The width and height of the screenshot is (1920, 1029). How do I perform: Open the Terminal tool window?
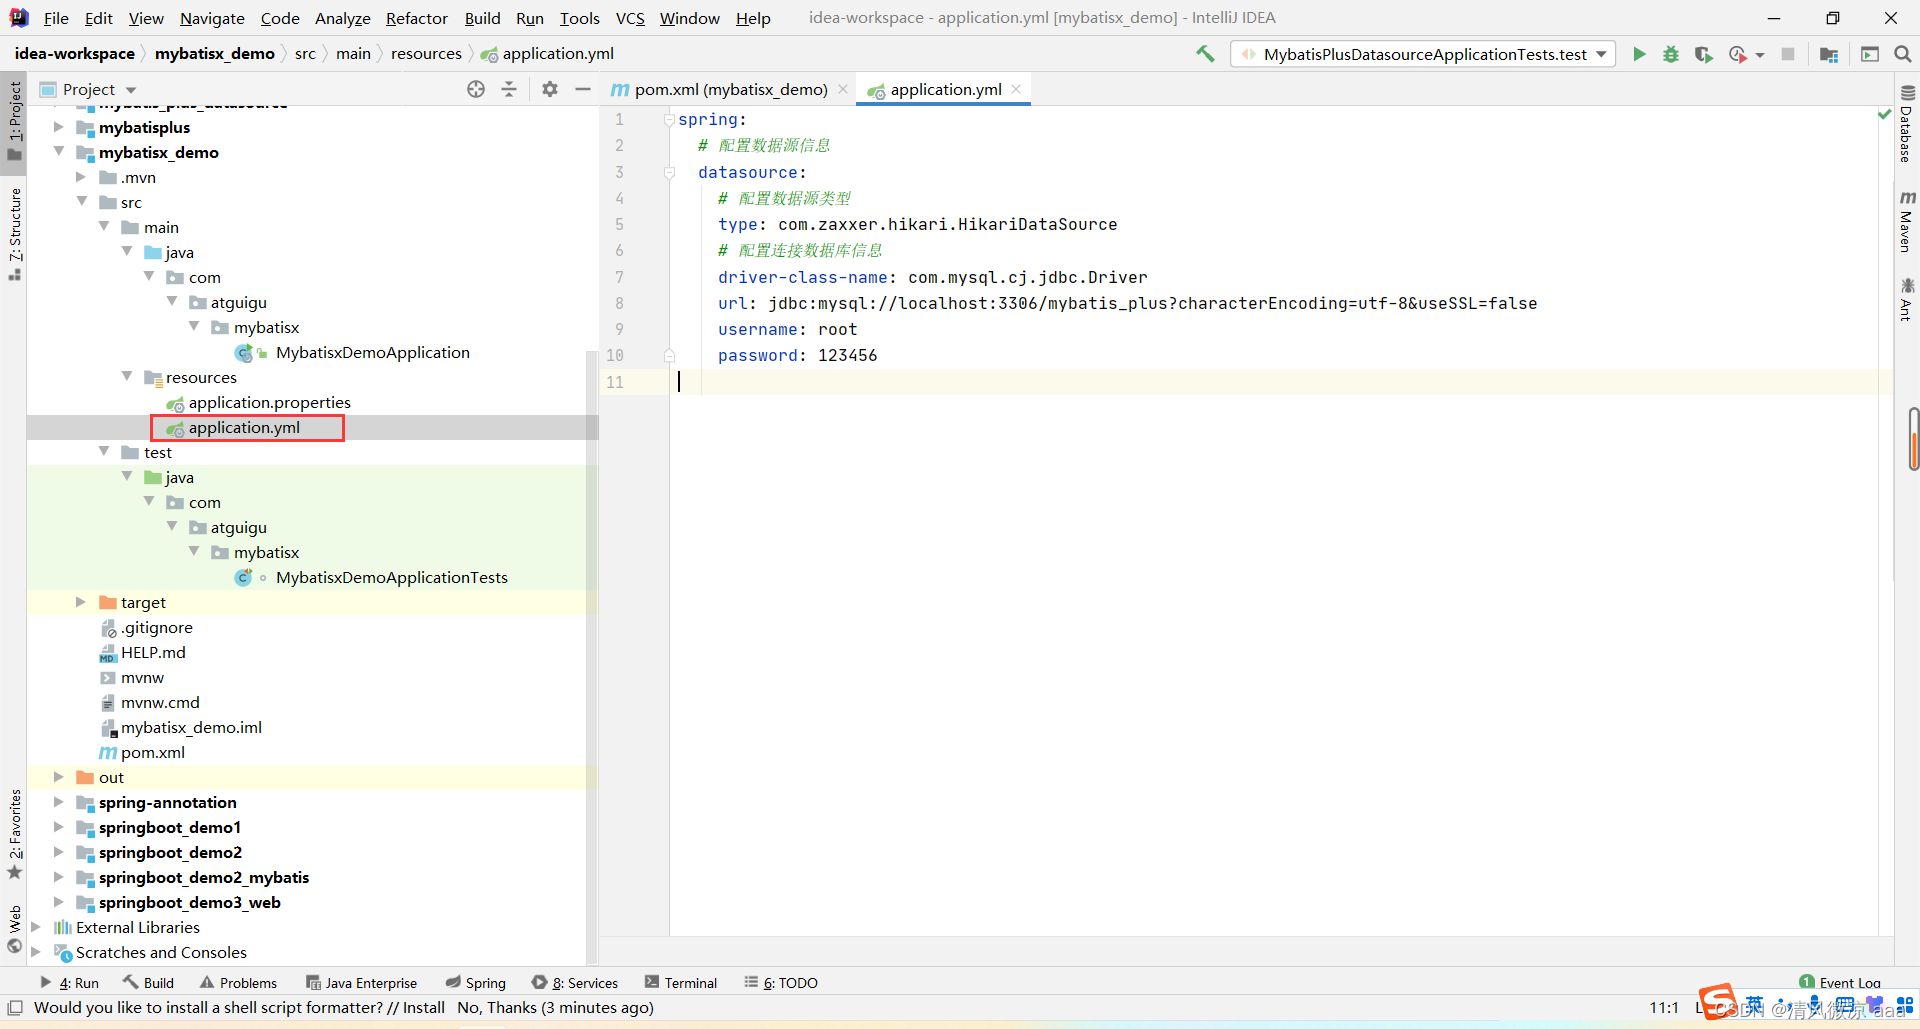click(x=681, y=983)
